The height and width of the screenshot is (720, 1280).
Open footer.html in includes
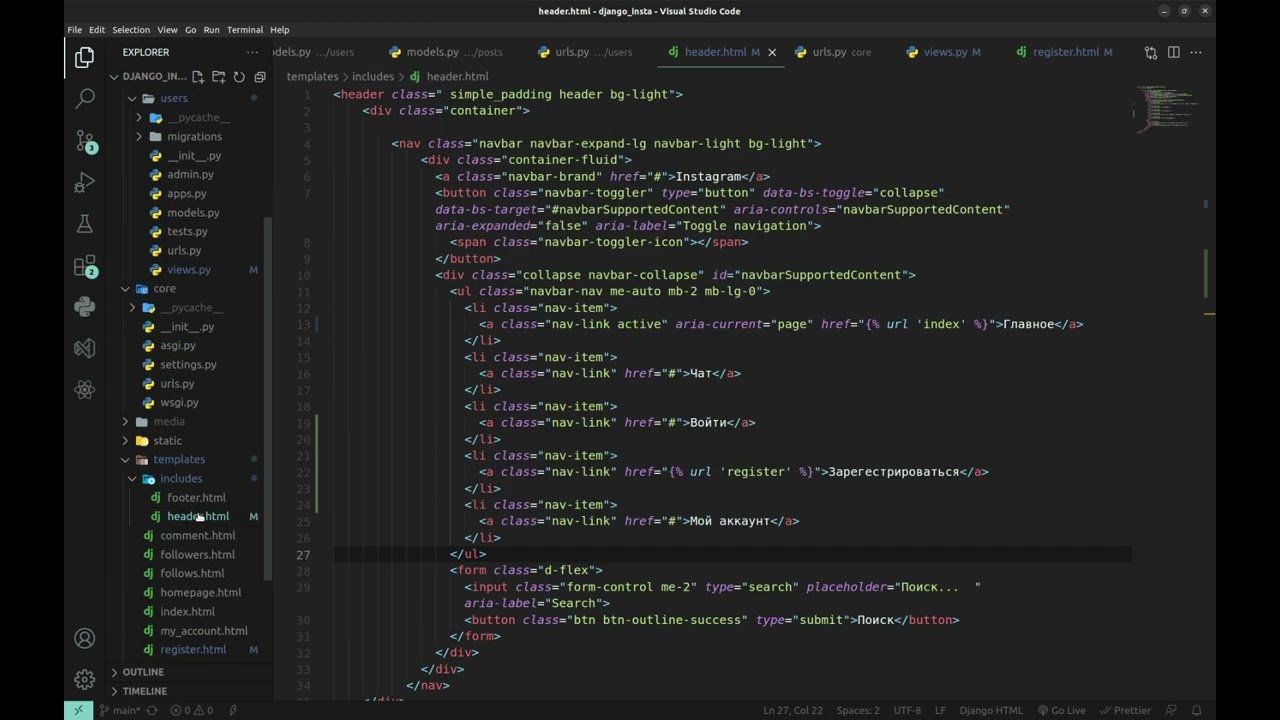pos(196,497)
